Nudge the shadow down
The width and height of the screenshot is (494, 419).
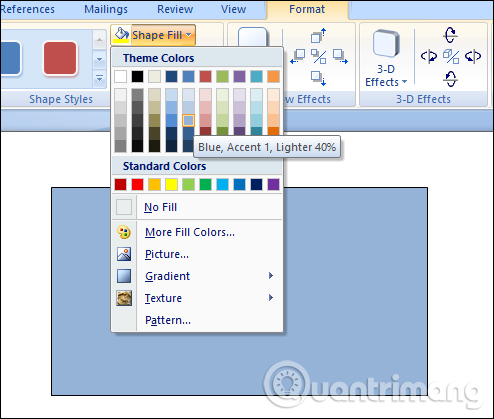(318, 78)
